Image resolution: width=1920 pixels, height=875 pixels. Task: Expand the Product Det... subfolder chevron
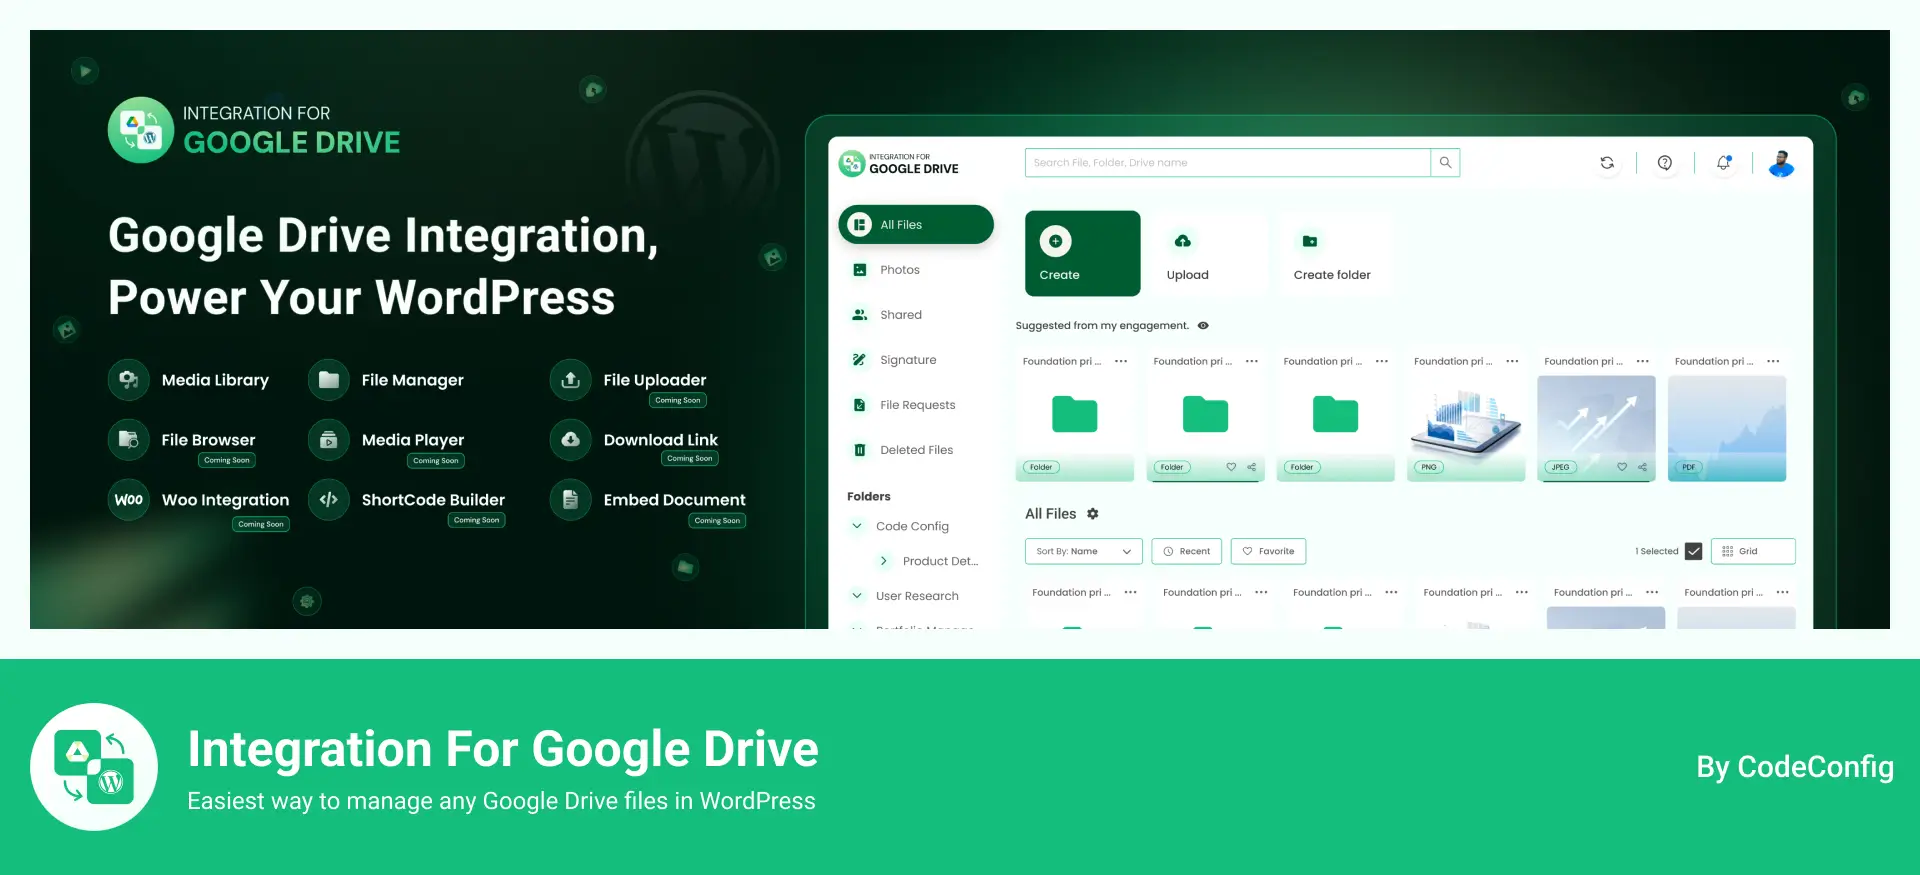click(x=883, y=561)
